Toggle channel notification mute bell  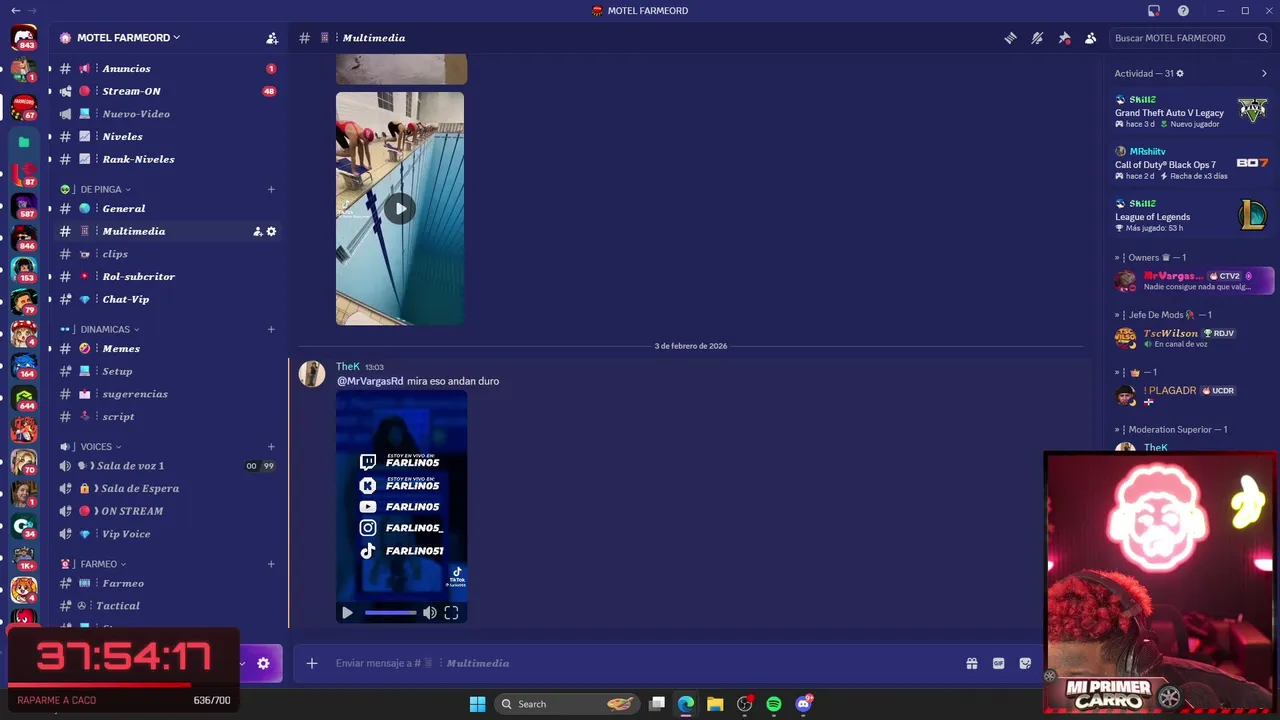pos(1037,38)
